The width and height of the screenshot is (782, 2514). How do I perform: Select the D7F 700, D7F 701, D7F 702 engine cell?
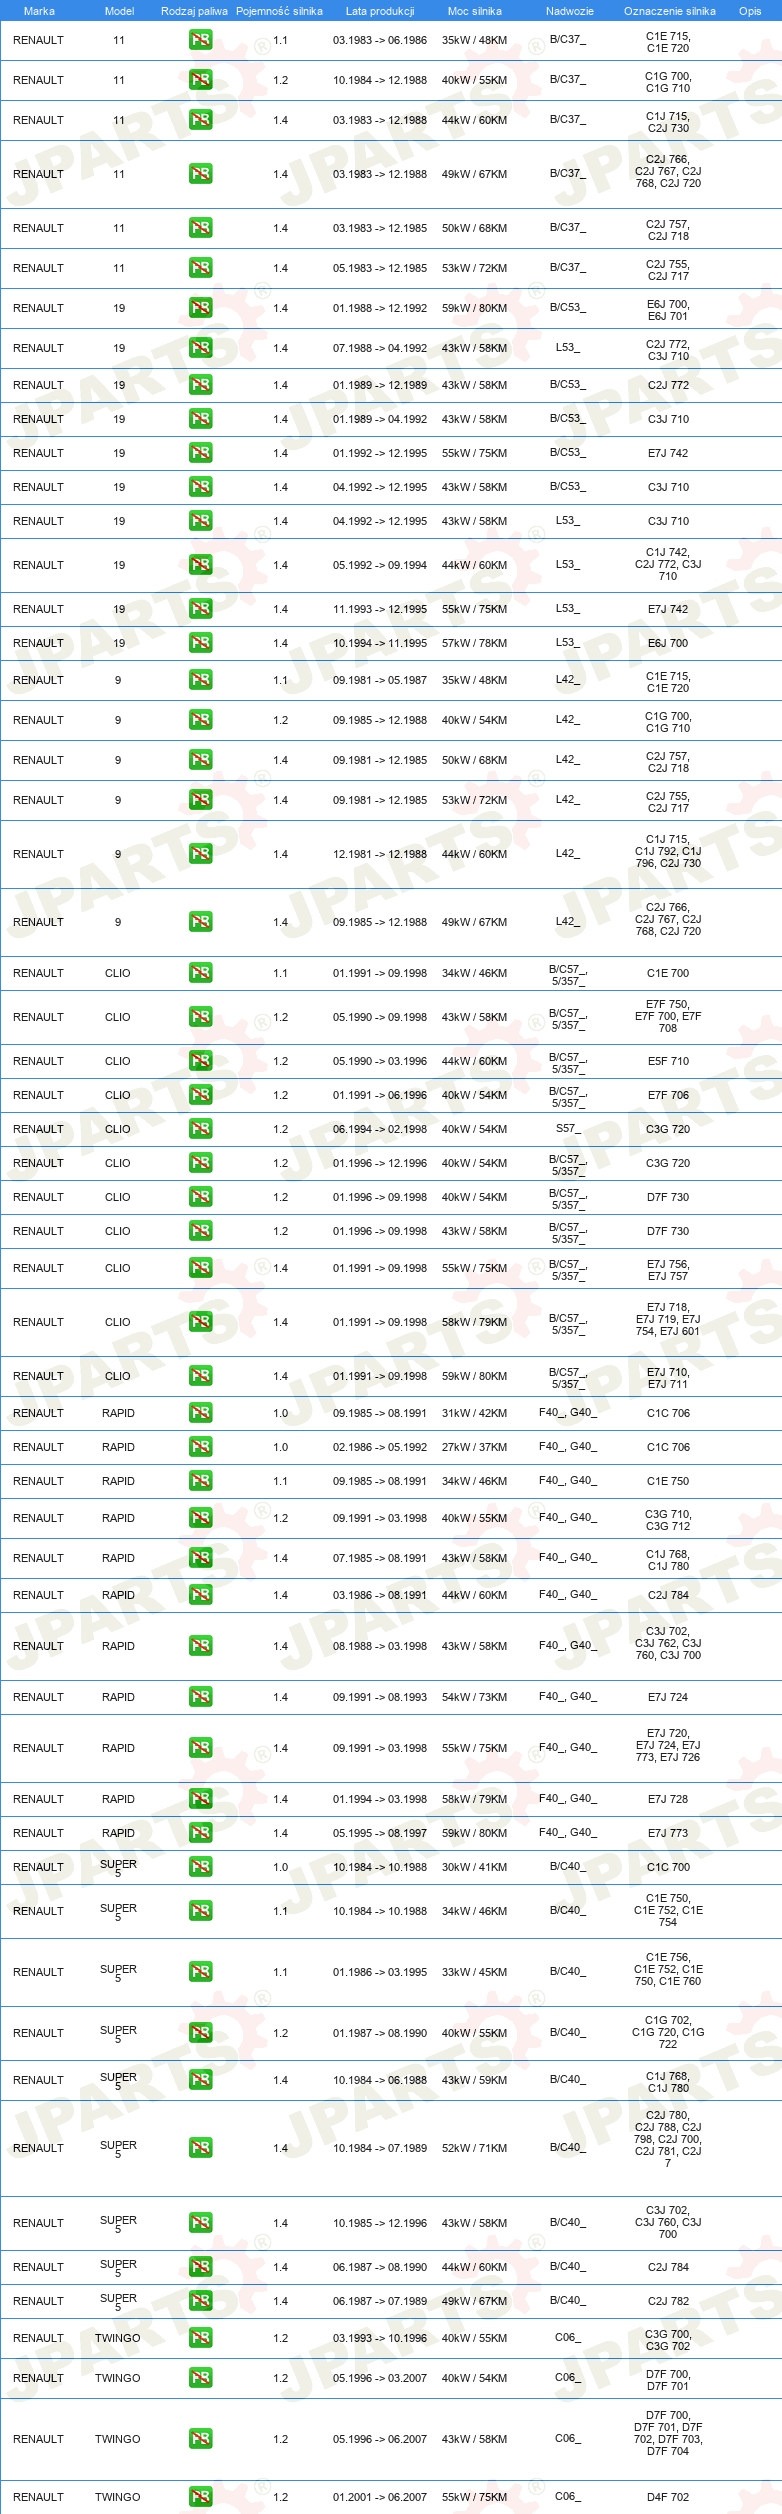pyautogui.click(x=668, y=2433)
